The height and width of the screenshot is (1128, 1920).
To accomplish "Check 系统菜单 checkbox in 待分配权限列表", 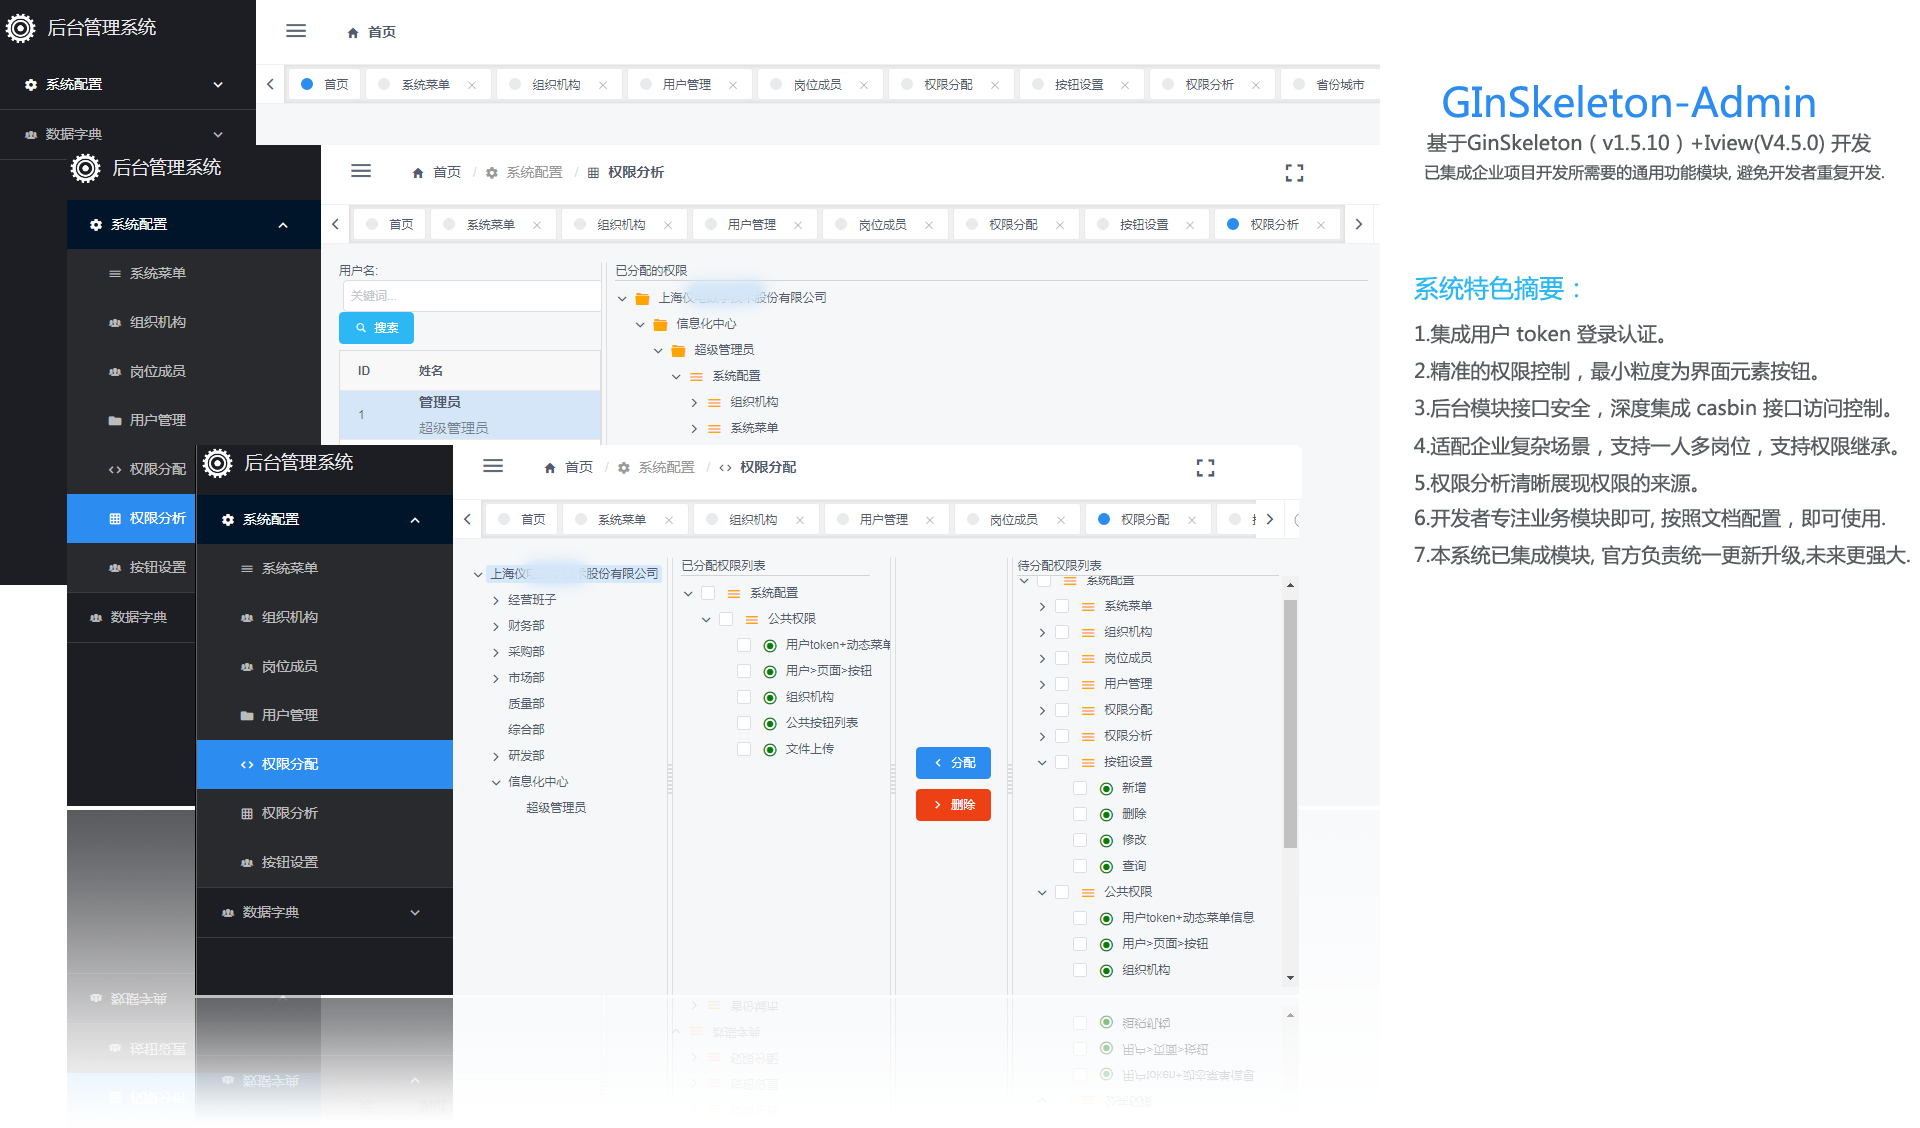I will (x=1062, y=606).
